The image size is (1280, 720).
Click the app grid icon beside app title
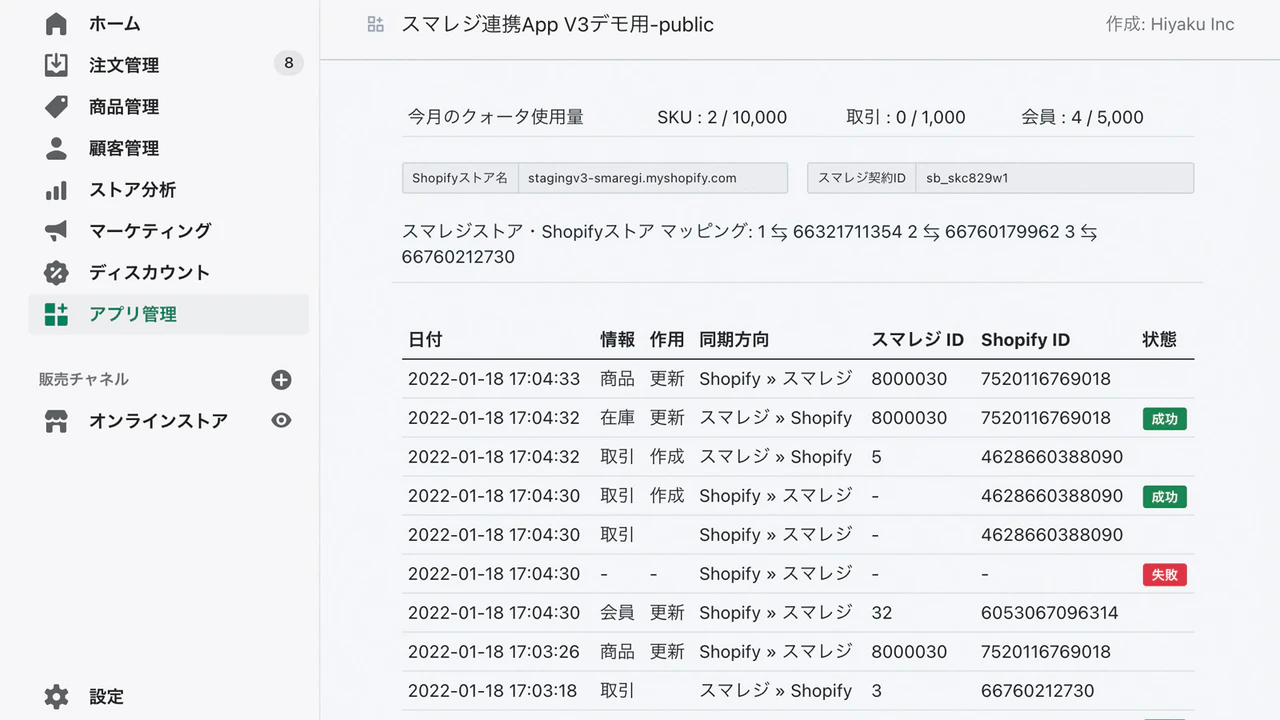pos(376,24)
